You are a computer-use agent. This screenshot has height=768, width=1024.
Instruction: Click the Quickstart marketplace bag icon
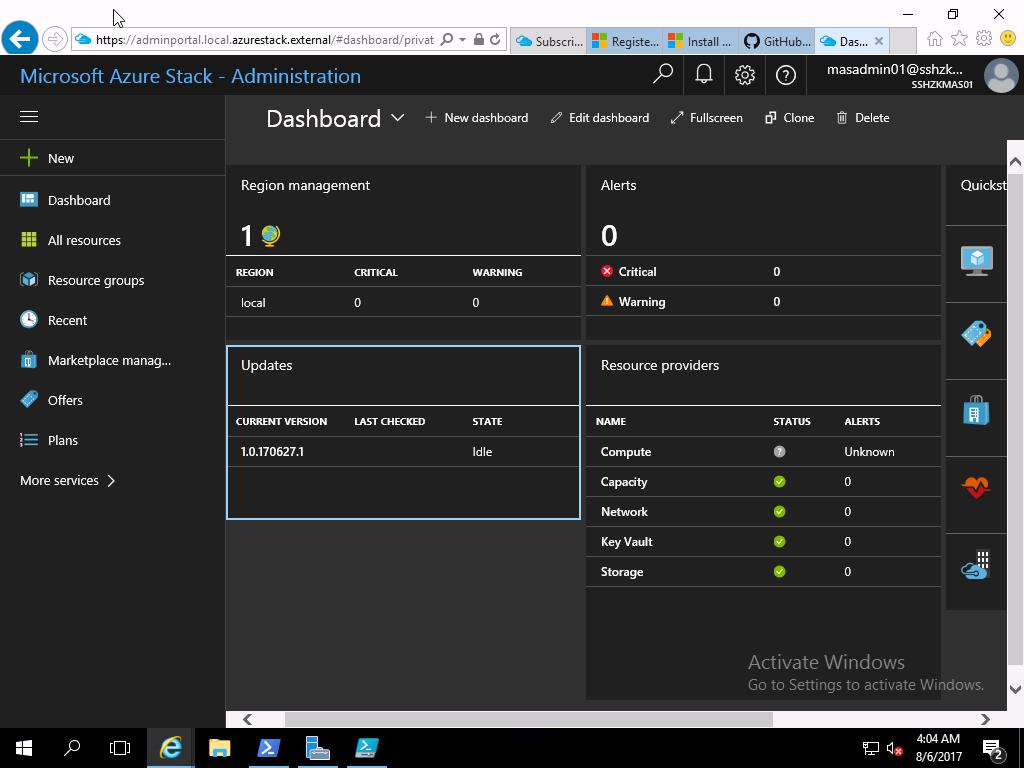tap(976, 410)
